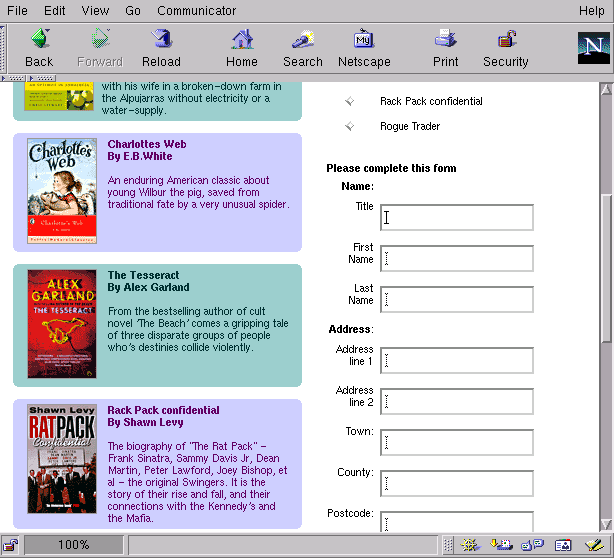Viewport: 616px width, 559px height.
Task: Click 'By Alex Garland' author text
Action: pyautogui.click(x=148, y=288)
